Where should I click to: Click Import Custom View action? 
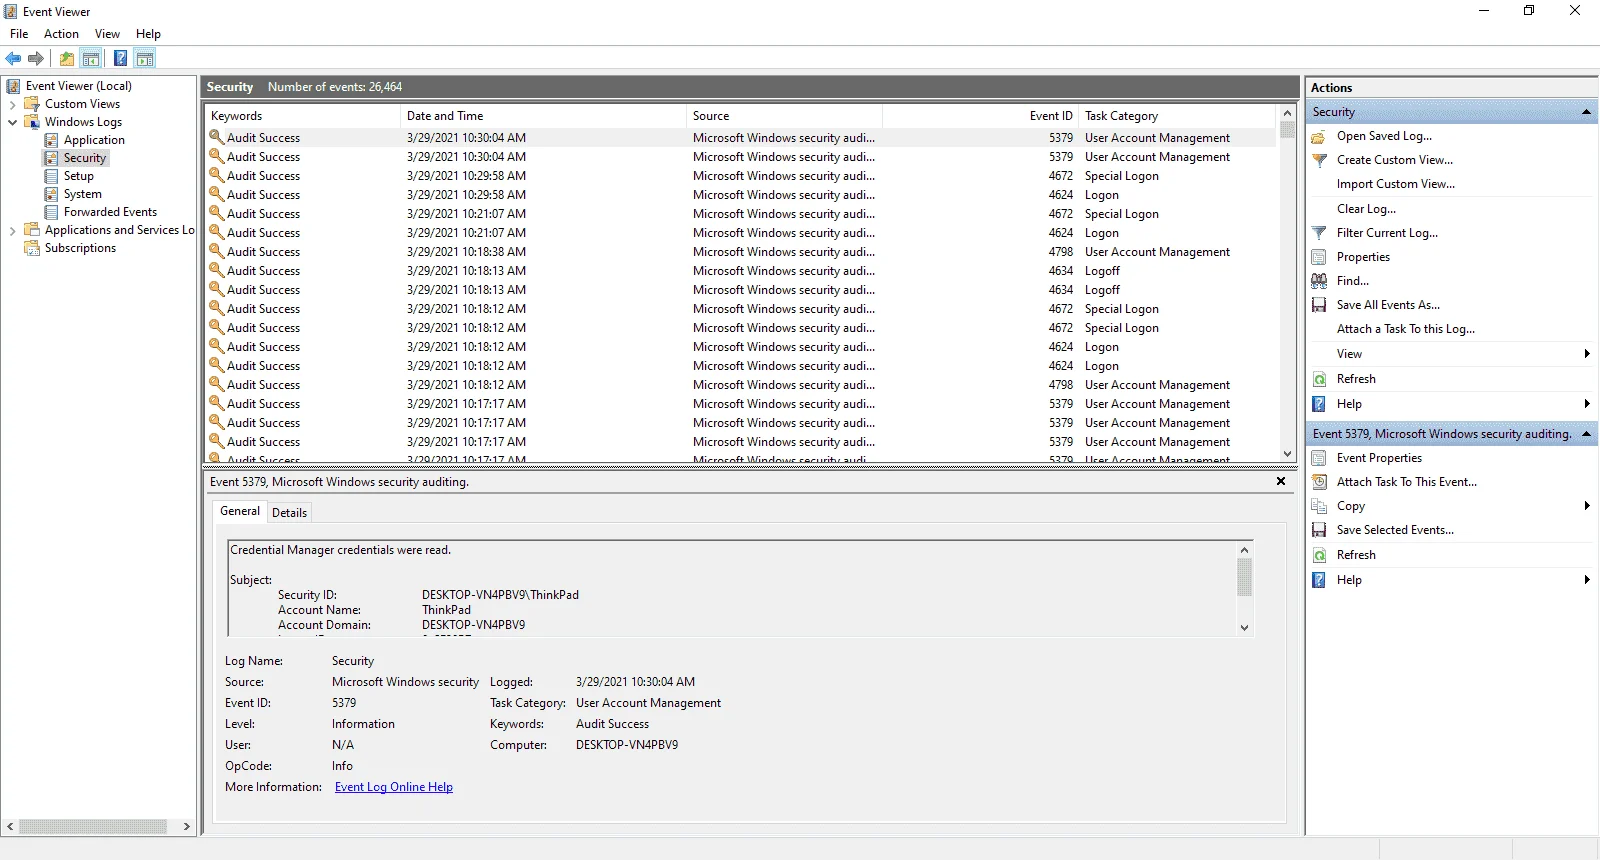[x=1396, y=184]
